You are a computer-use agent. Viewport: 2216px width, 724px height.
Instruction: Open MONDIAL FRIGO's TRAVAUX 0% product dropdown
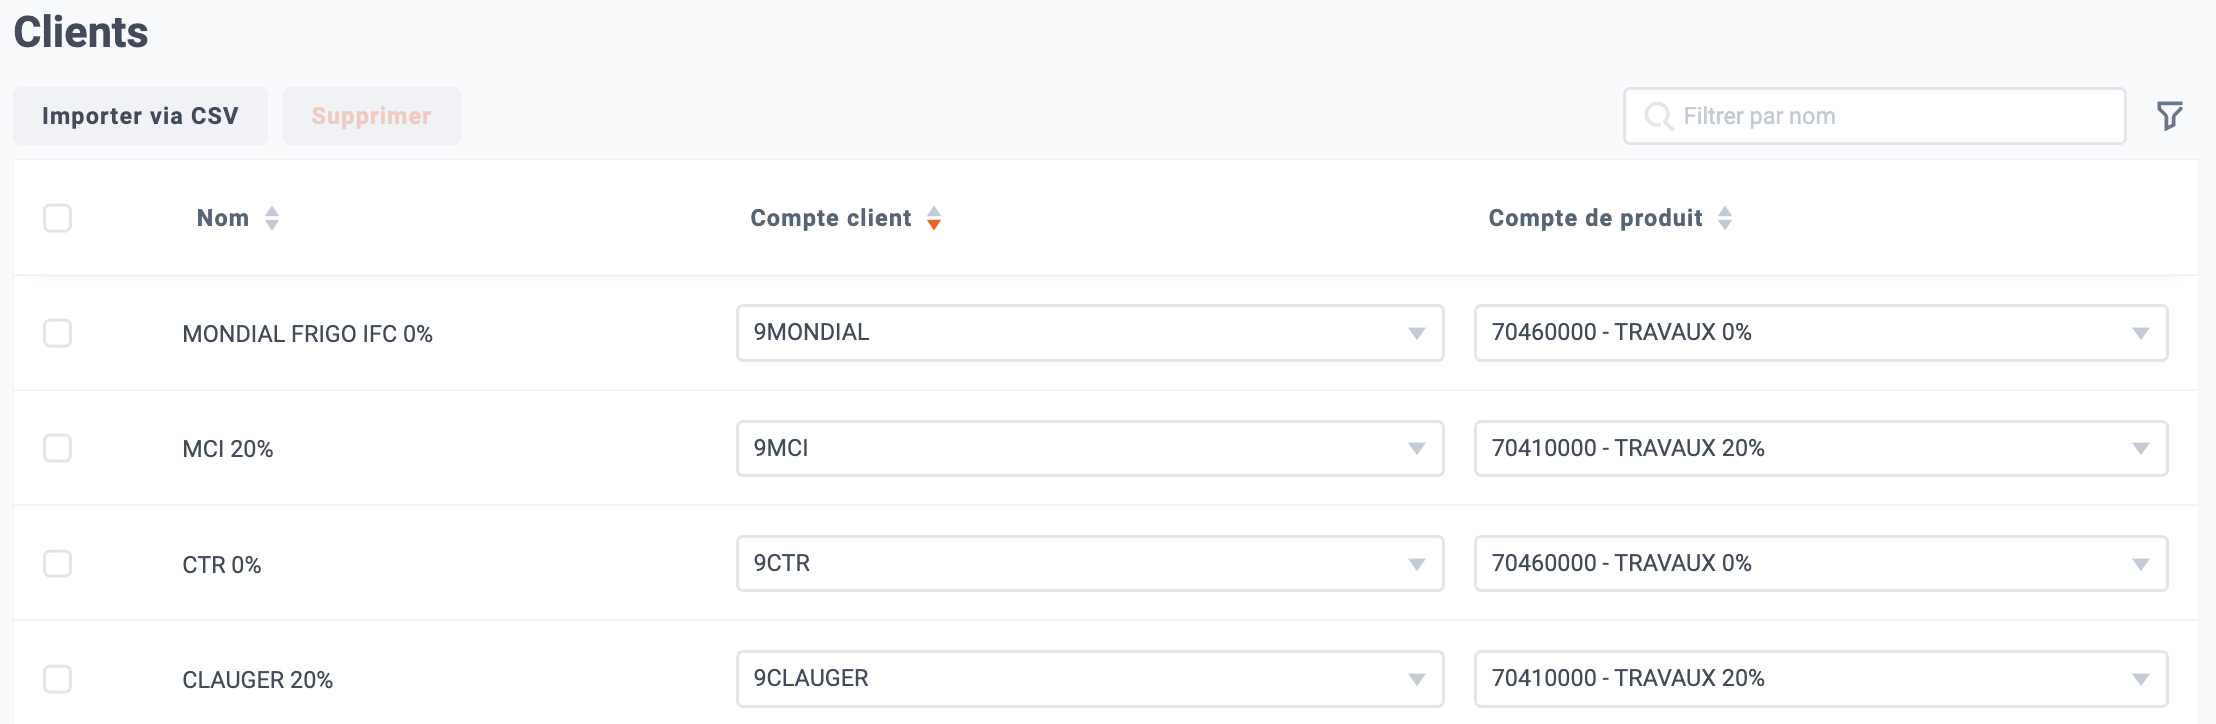(x=1821, y=333)
